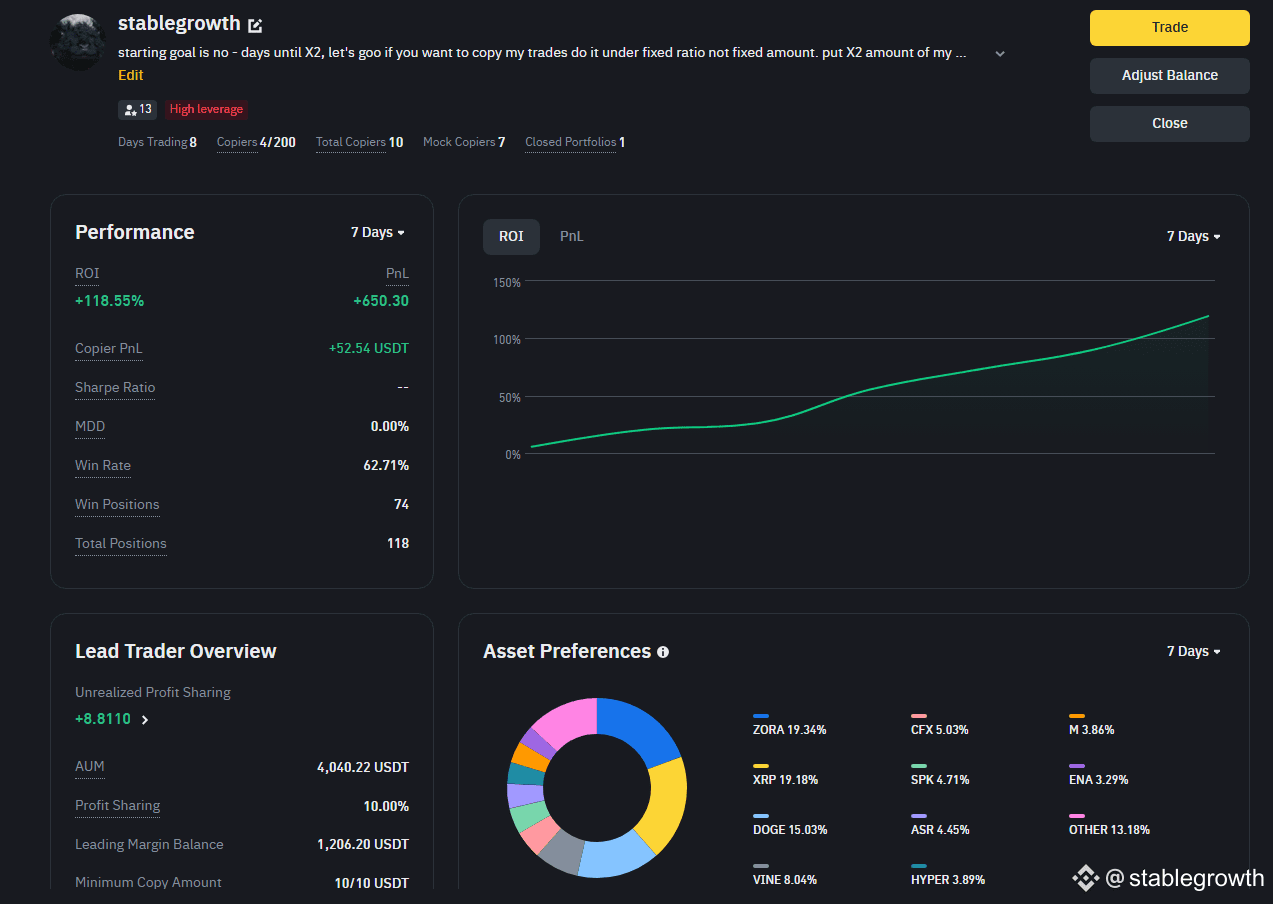Click the ROI label in Performance
This screenshot has width=1273, height=904.
87,274
